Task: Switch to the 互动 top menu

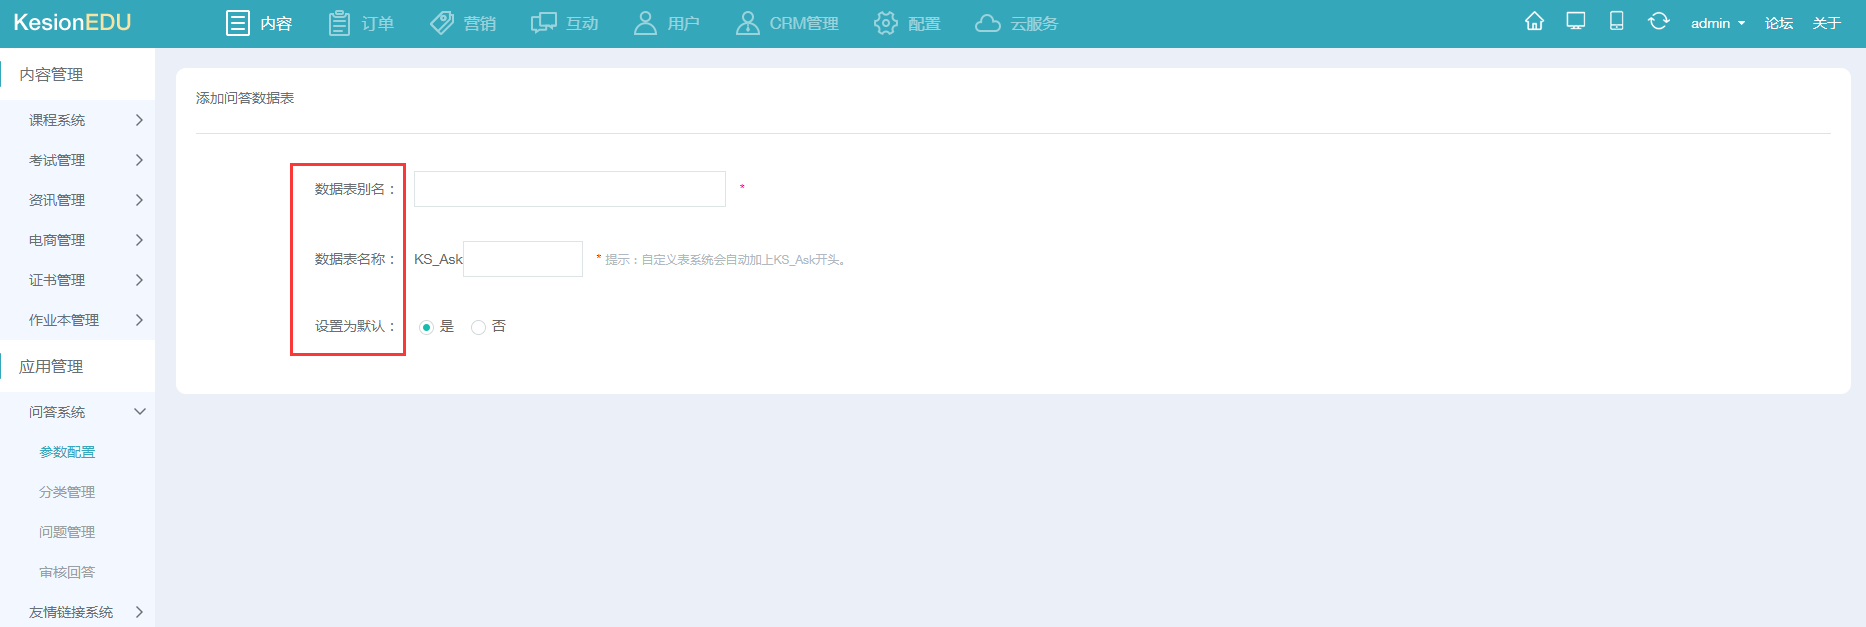Action: click(x=565, y=23)
